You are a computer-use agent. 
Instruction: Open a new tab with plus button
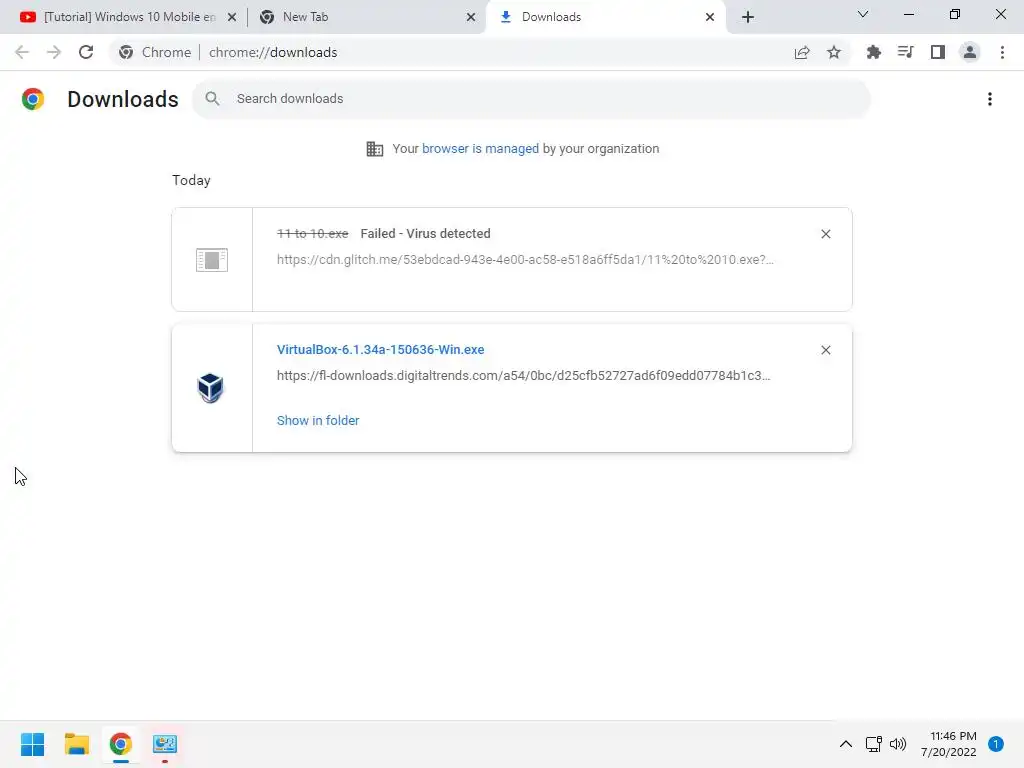(x=748, y=17)
